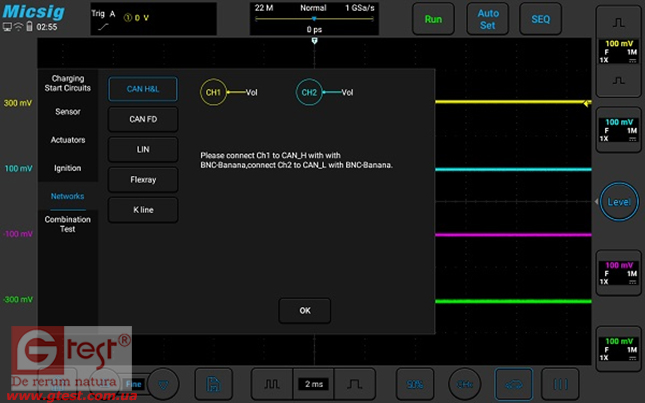Tap the round Level trigger knob
645x403 pixels.
620,203
